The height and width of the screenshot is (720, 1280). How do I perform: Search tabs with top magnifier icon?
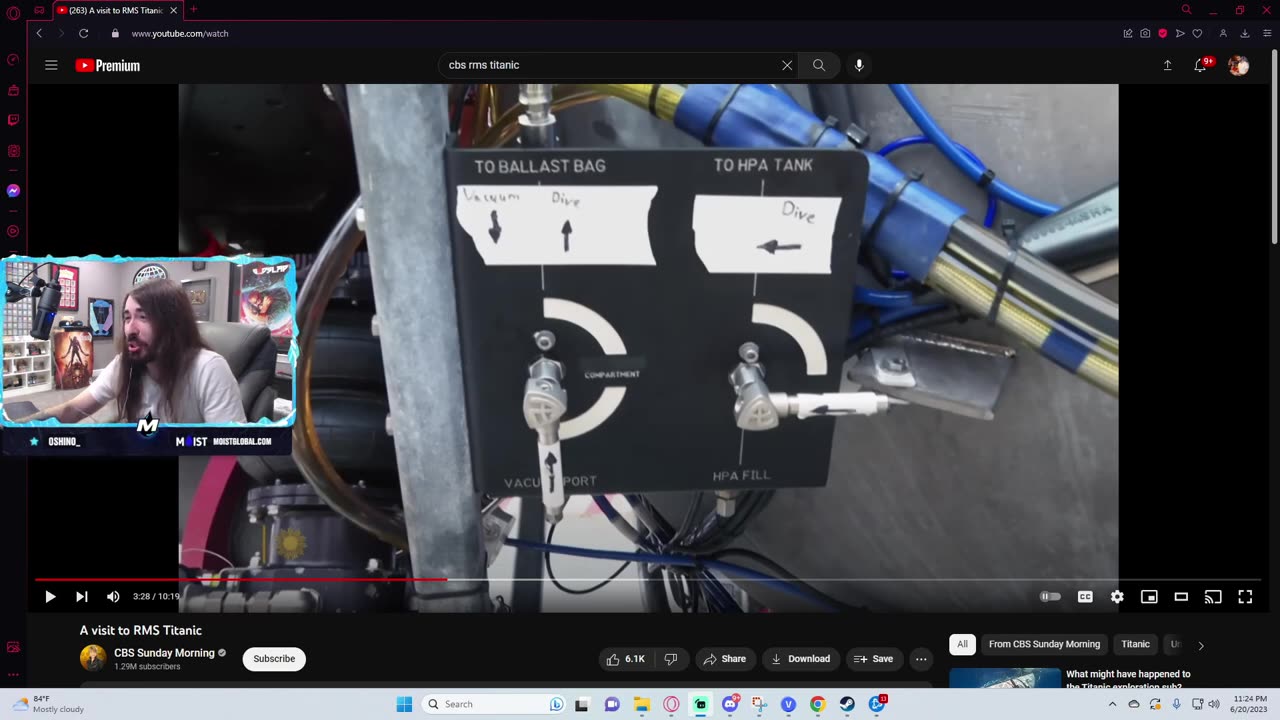(x=1186, y=10)
